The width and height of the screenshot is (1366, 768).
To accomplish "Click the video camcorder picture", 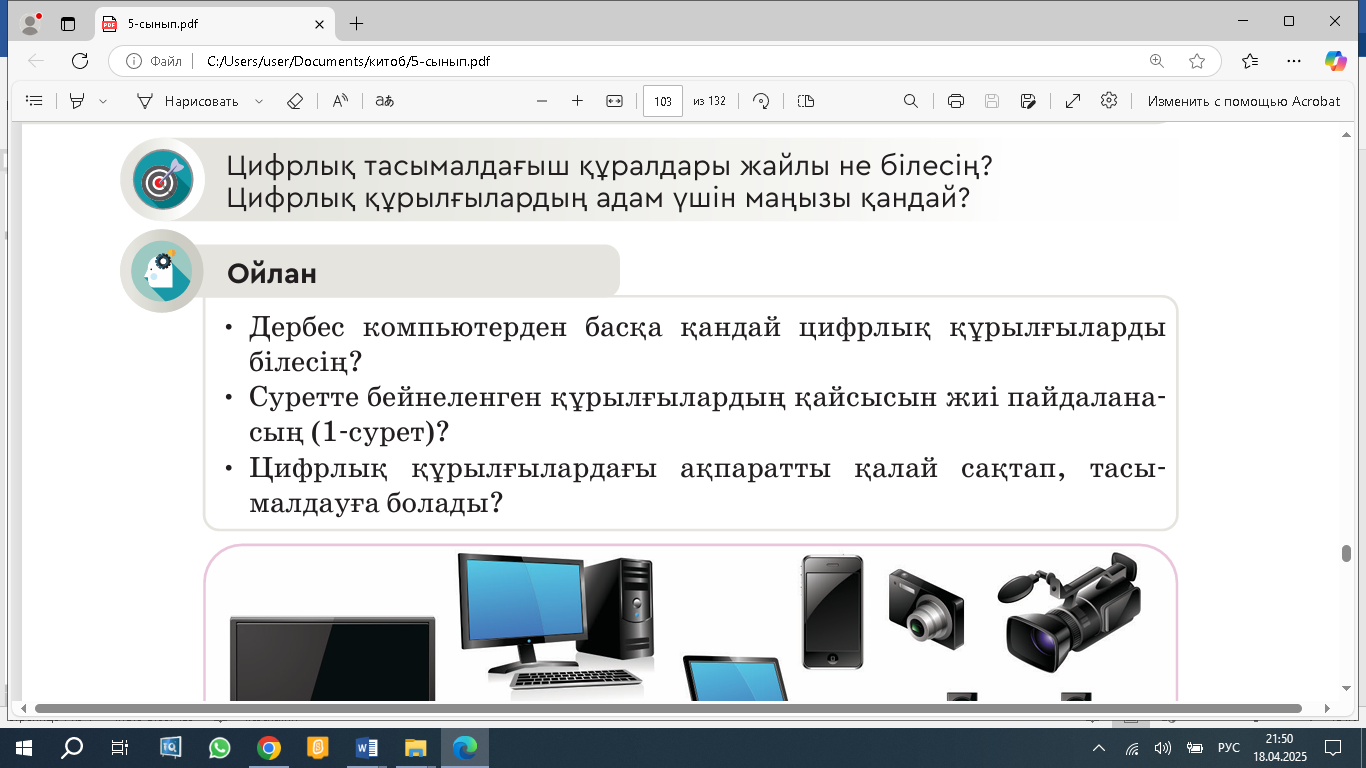I will (x=1069, y=612).
